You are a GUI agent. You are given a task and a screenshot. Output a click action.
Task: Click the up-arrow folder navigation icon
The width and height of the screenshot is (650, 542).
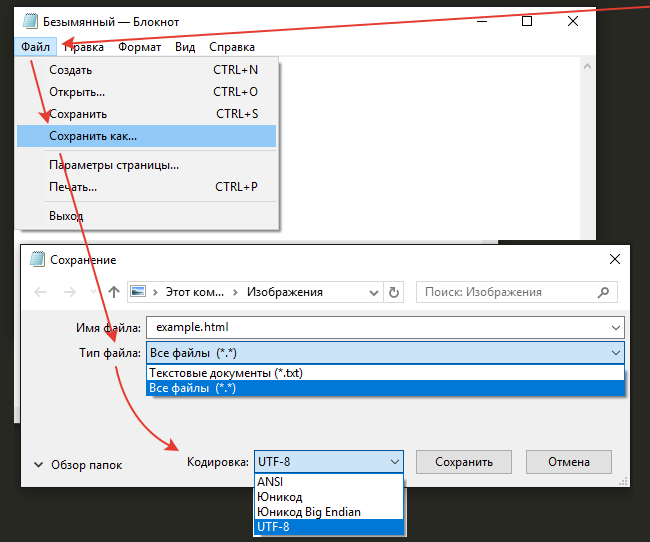click(114, 292)
